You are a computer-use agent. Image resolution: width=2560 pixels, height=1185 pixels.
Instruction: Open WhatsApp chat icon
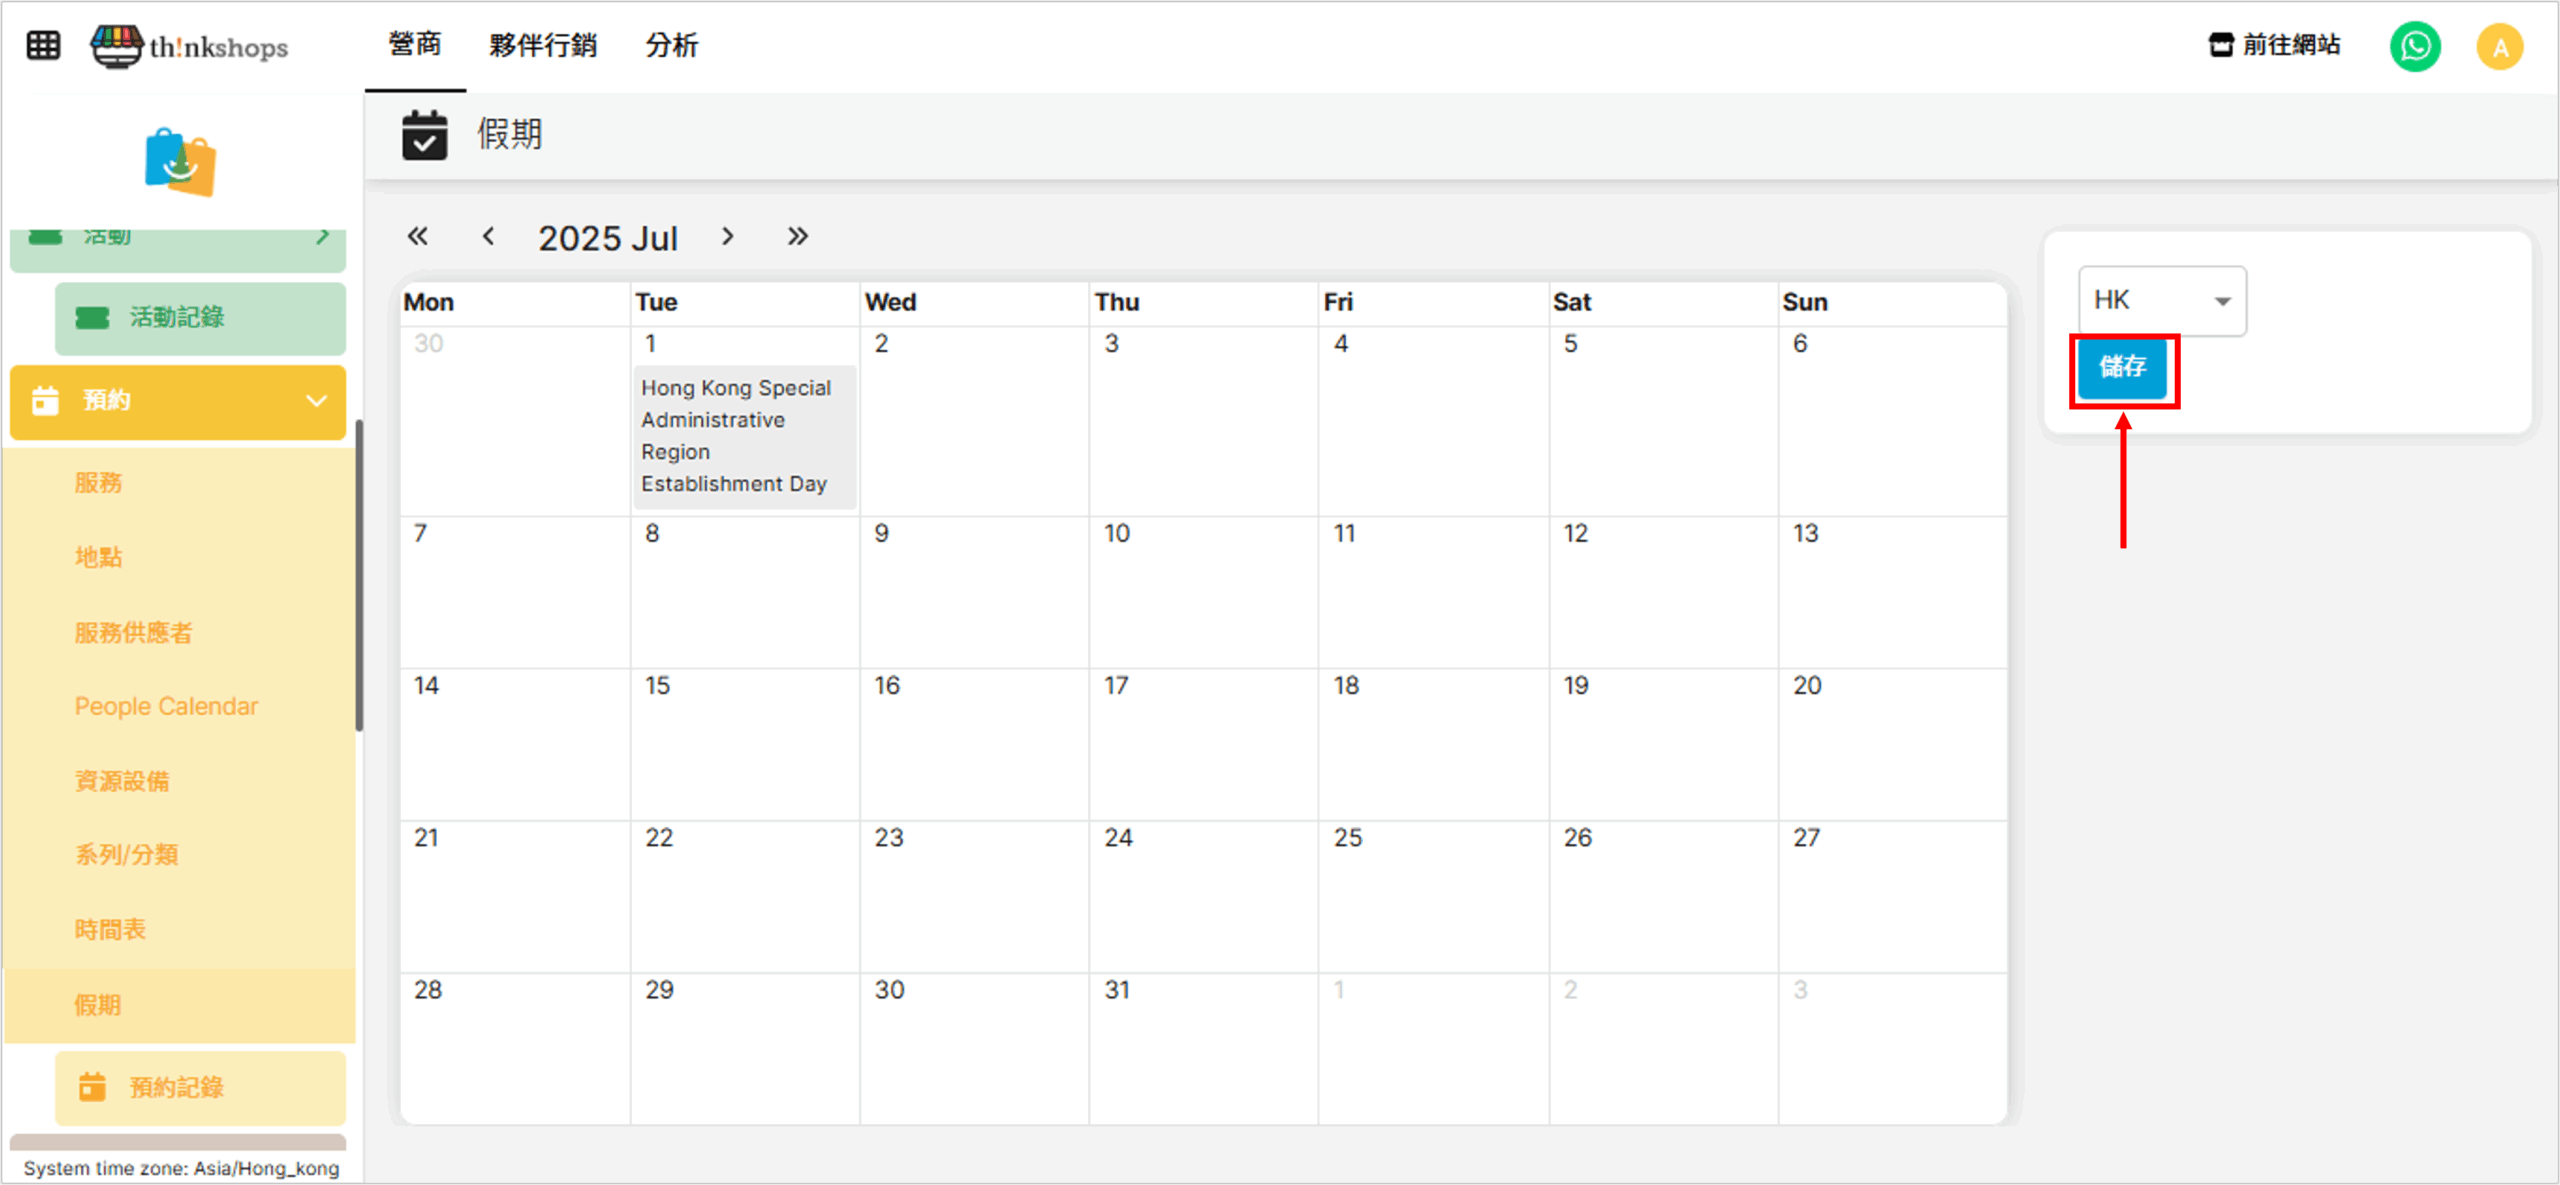tap(2414, 46)
